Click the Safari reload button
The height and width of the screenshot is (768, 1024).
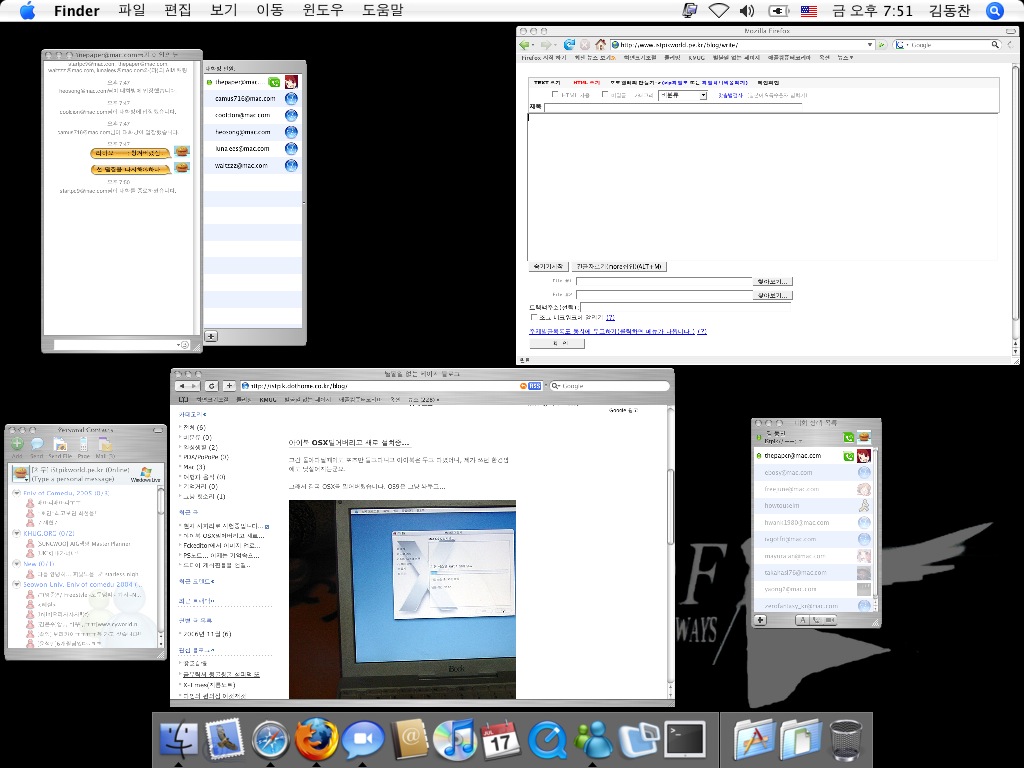[212, 385]
